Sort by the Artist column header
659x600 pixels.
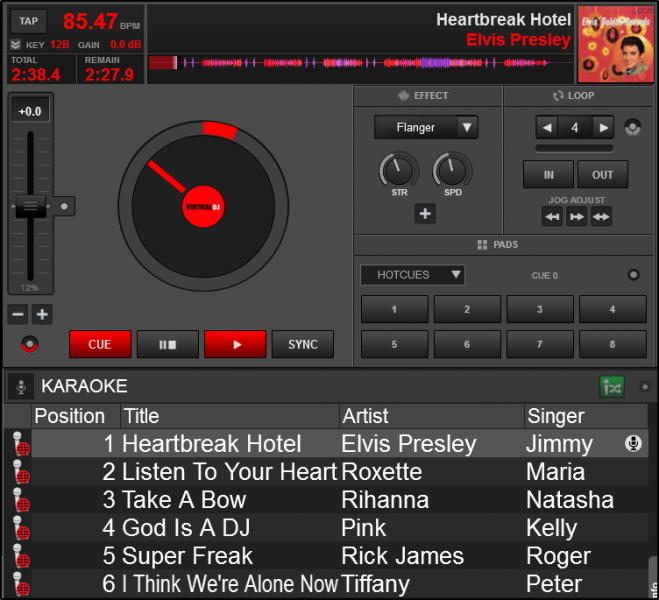[432, 416]
